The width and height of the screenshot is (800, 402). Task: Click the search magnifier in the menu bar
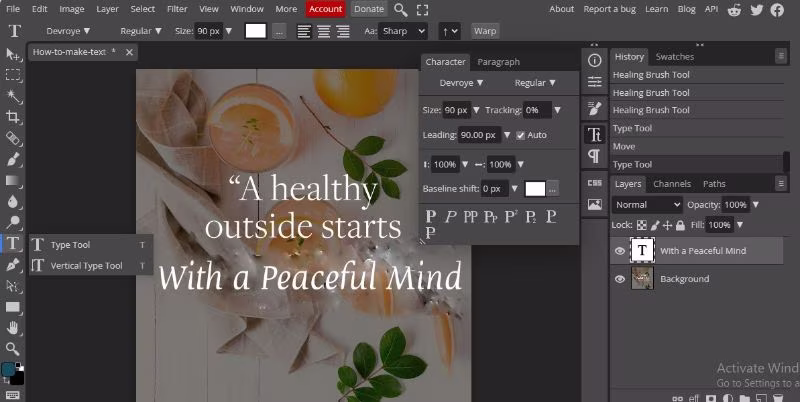pyautogui.click(x=401, y=9)
